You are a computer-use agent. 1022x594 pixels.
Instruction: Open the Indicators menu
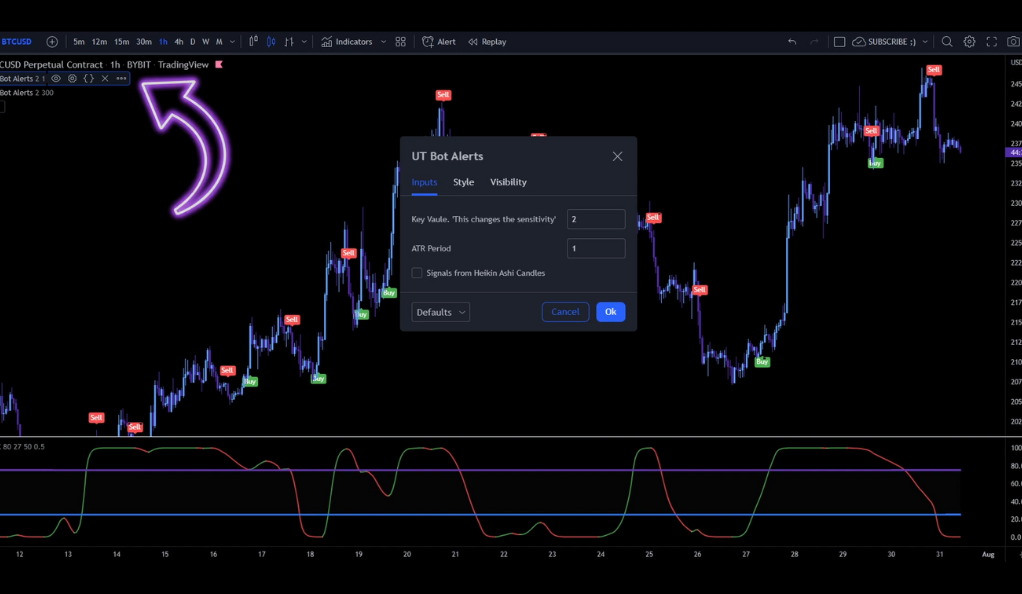pyautogui.click(x=347, y=42)
